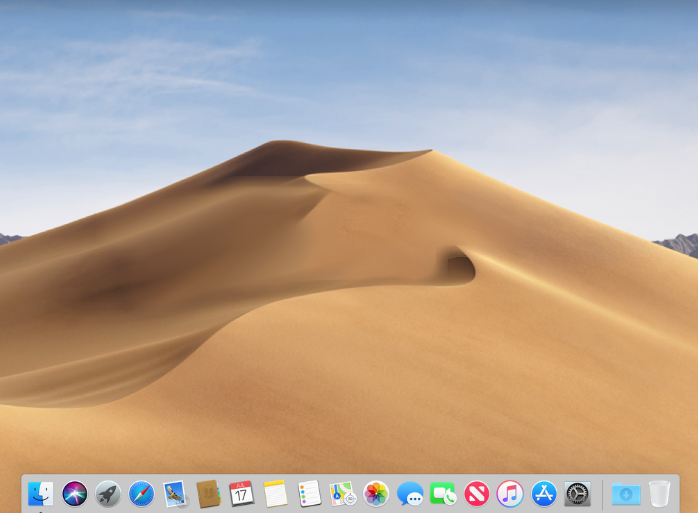
Task: Open the Trash in the Dock
Action: tap(659, 493)
